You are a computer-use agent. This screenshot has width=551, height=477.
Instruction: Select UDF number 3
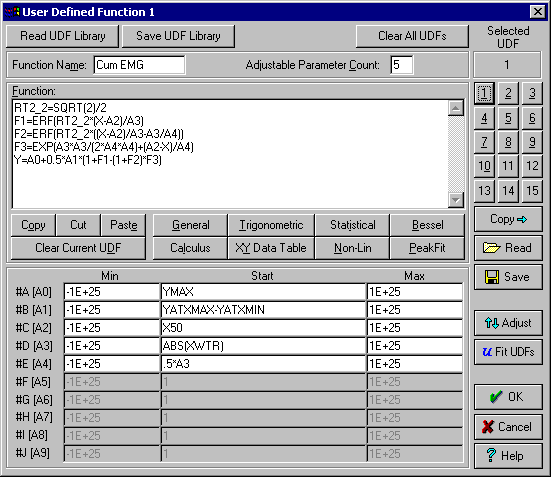point(532,94)
